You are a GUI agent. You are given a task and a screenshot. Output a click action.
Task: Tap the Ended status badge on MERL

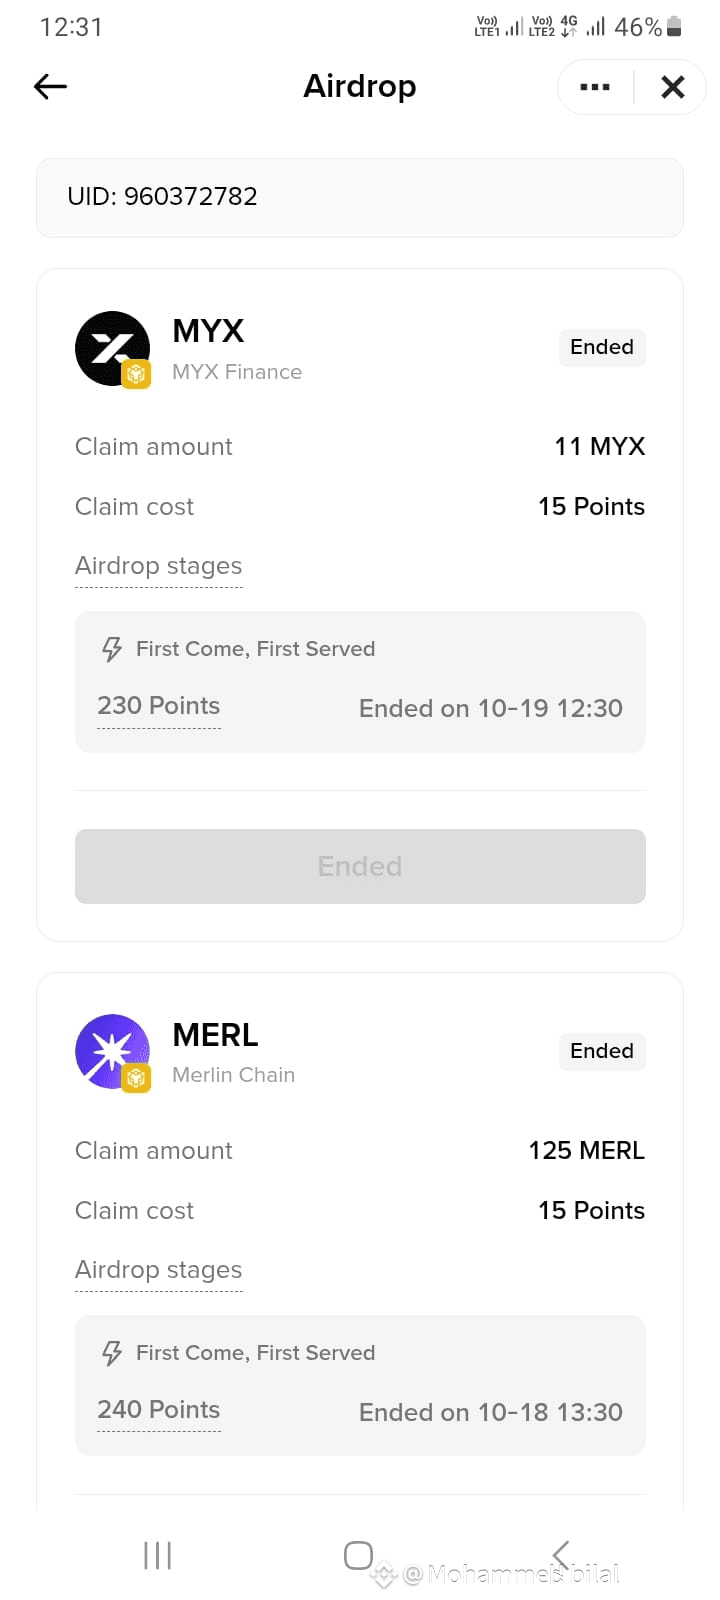(602, 1051)
